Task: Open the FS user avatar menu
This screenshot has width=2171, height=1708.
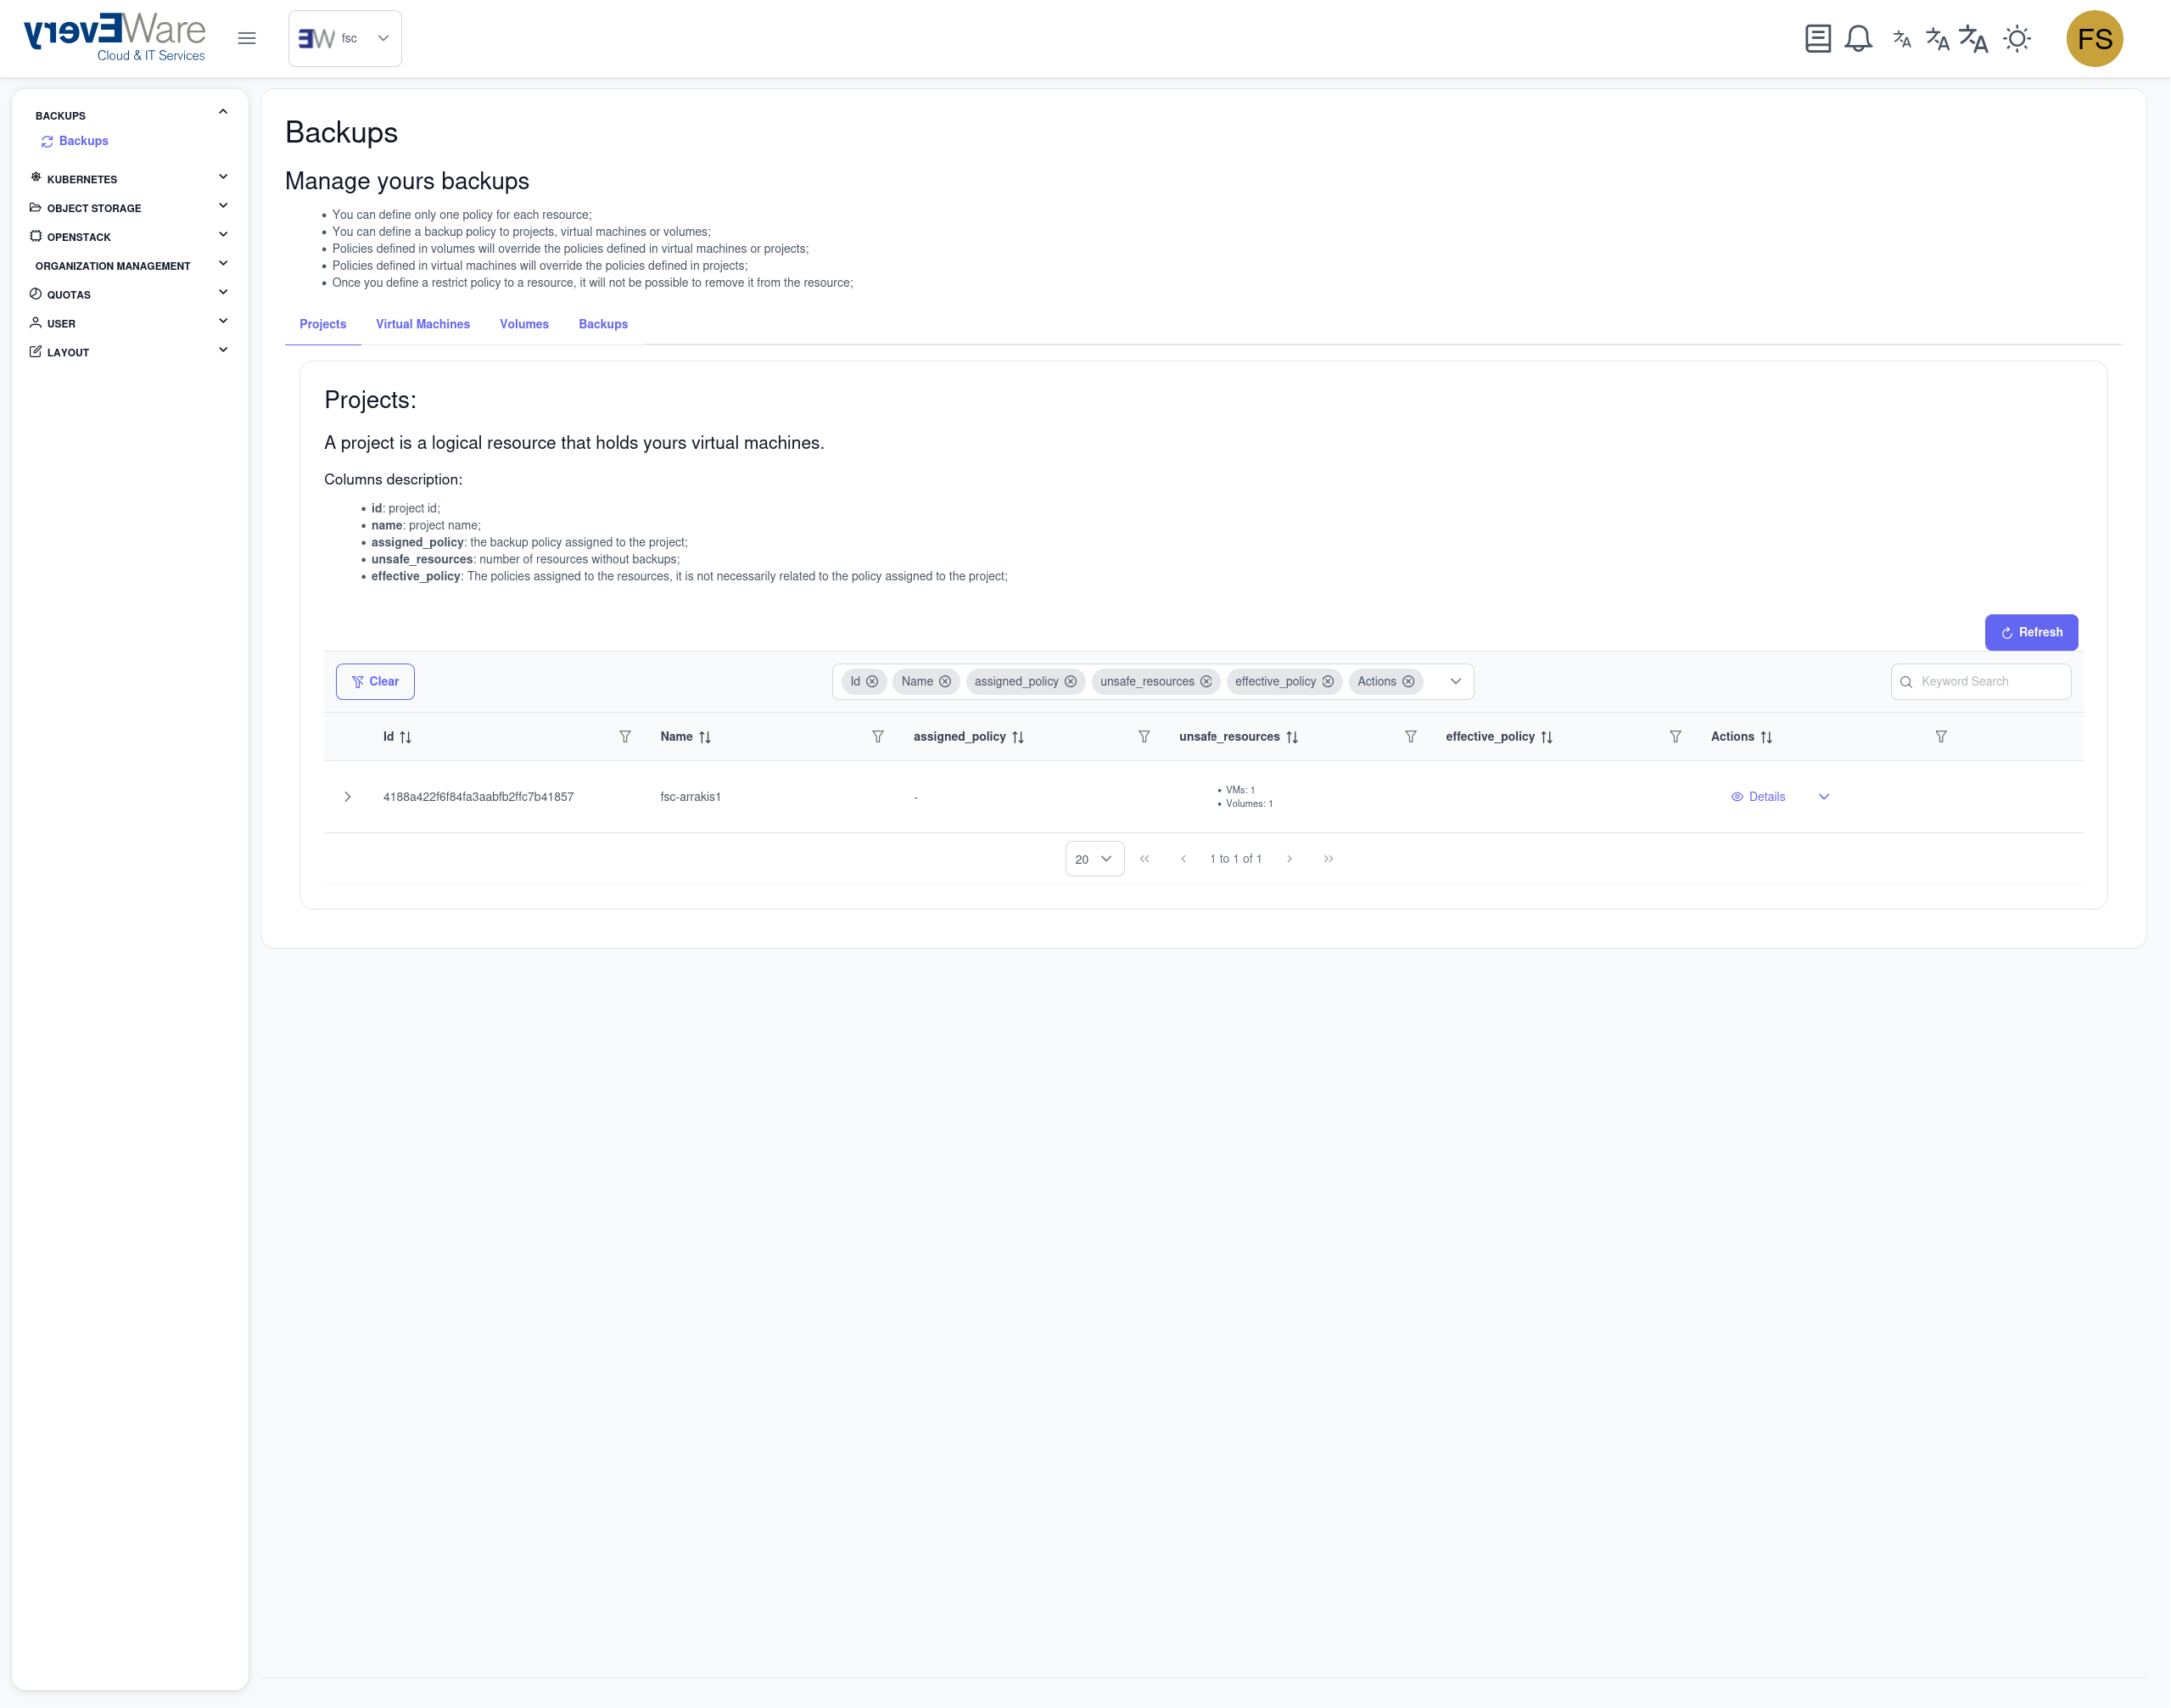Action: 2093,39
